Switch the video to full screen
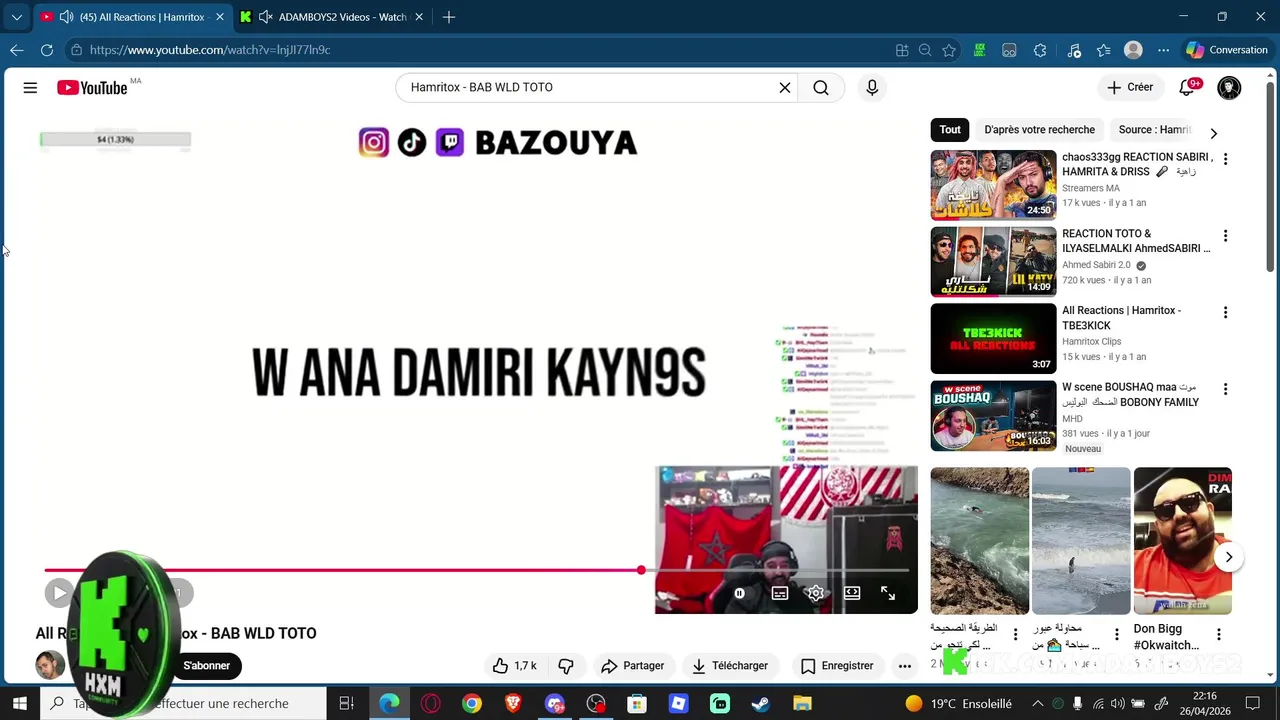Screen dimensions: 1280x720 888,593
